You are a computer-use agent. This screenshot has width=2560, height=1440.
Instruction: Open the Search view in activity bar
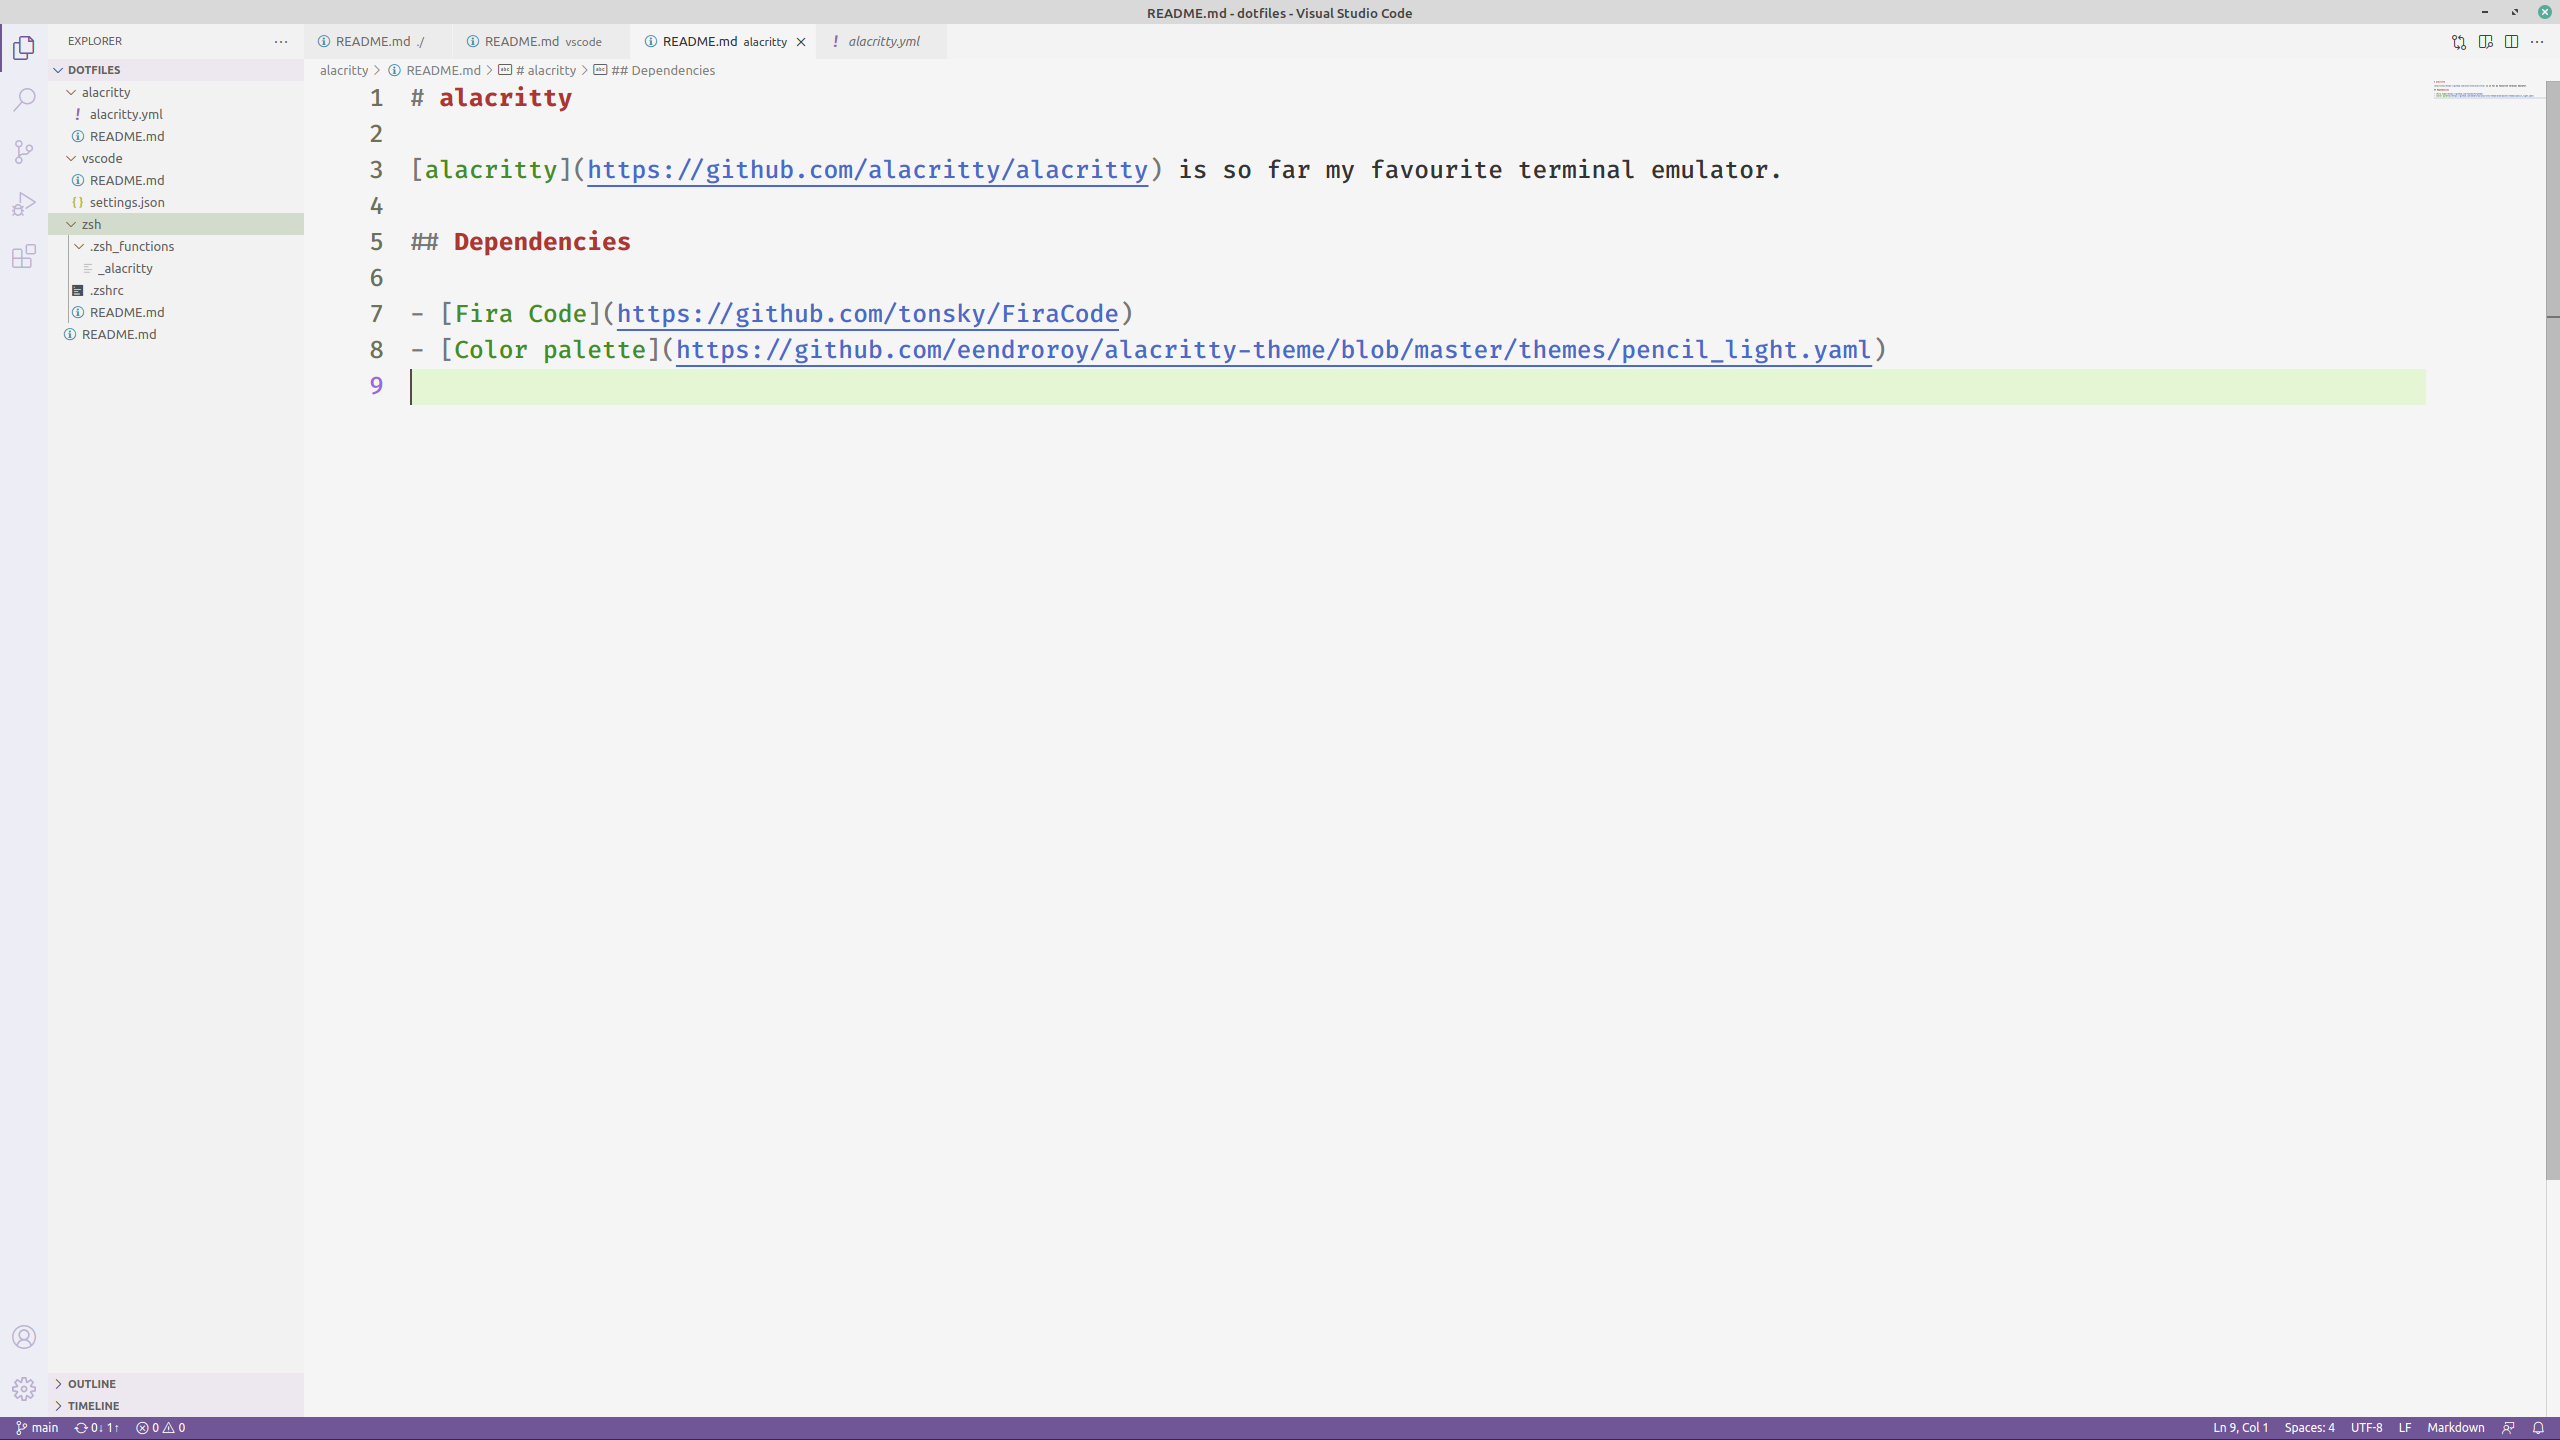coord(24,100)
